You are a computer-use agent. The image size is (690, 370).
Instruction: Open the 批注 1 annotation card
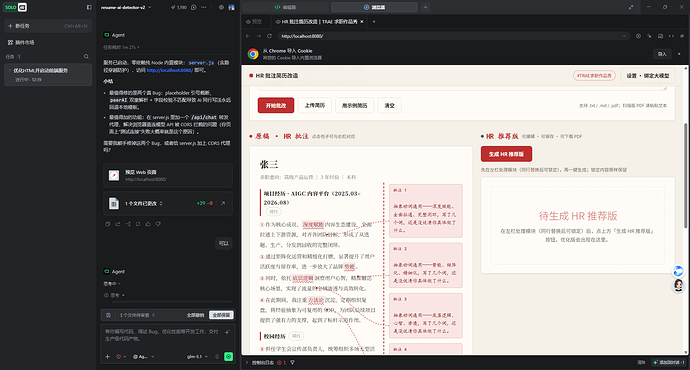tap(426, 211)
